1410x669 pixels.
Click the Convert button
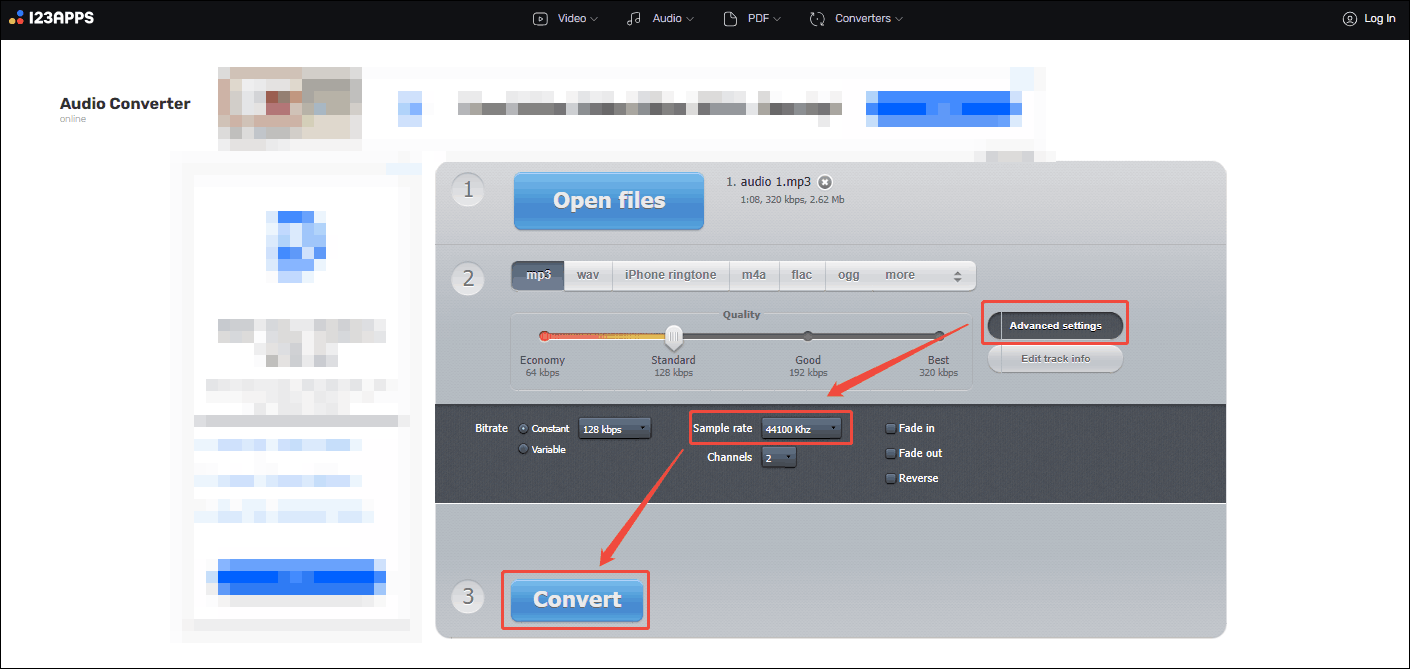577,599
